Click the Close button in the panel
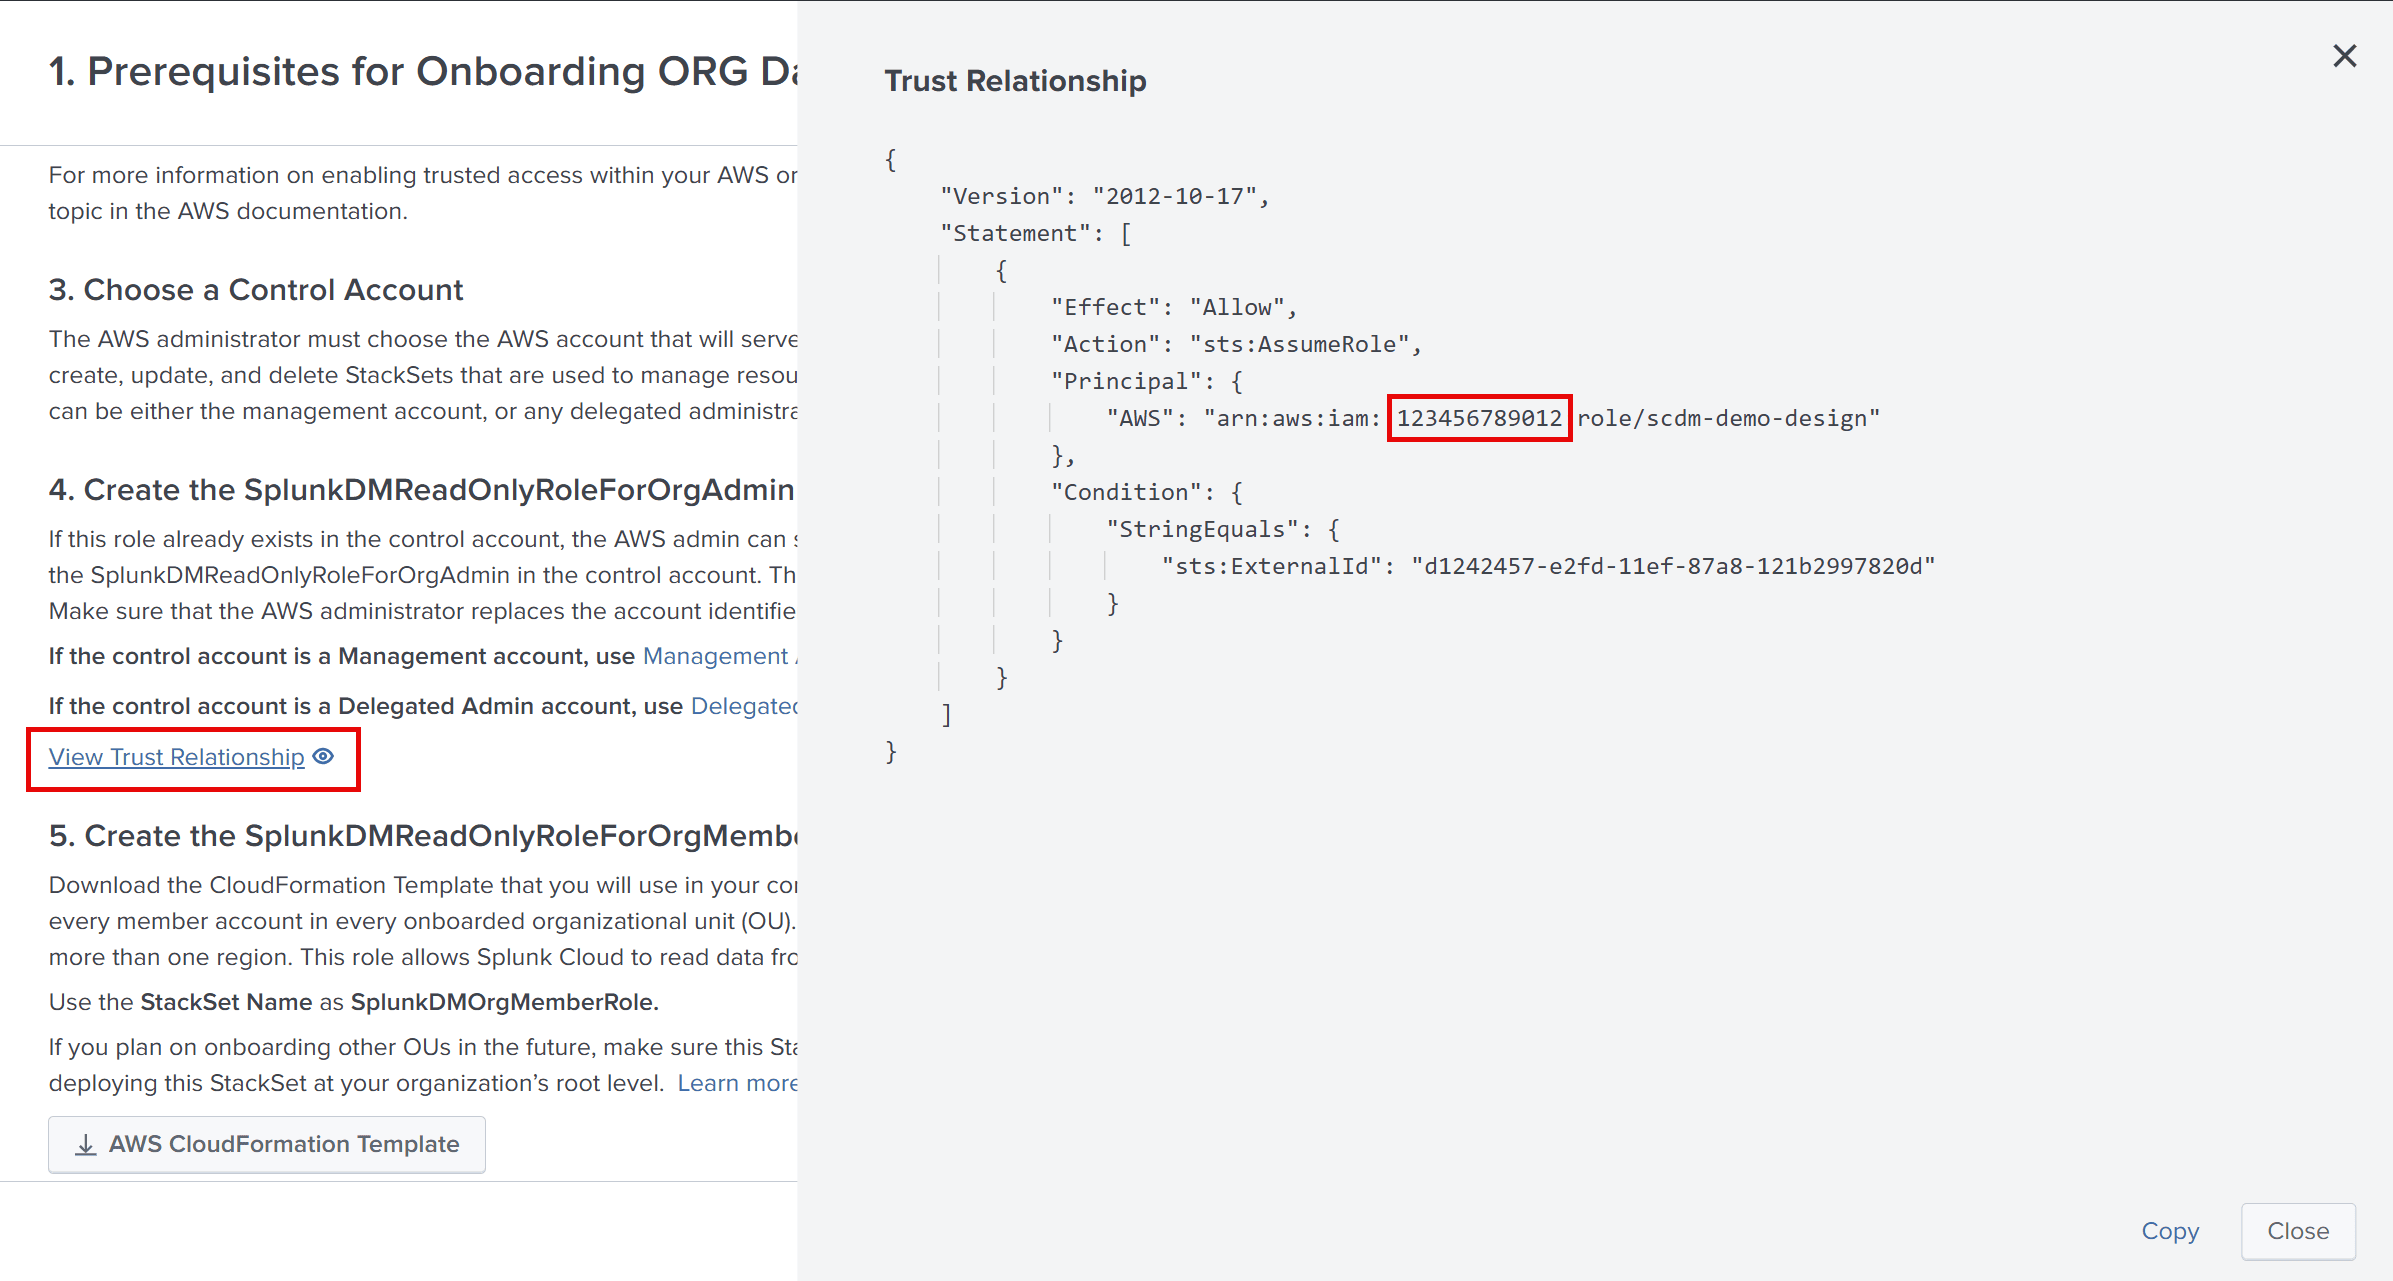 click(x=2298, y=1231)
